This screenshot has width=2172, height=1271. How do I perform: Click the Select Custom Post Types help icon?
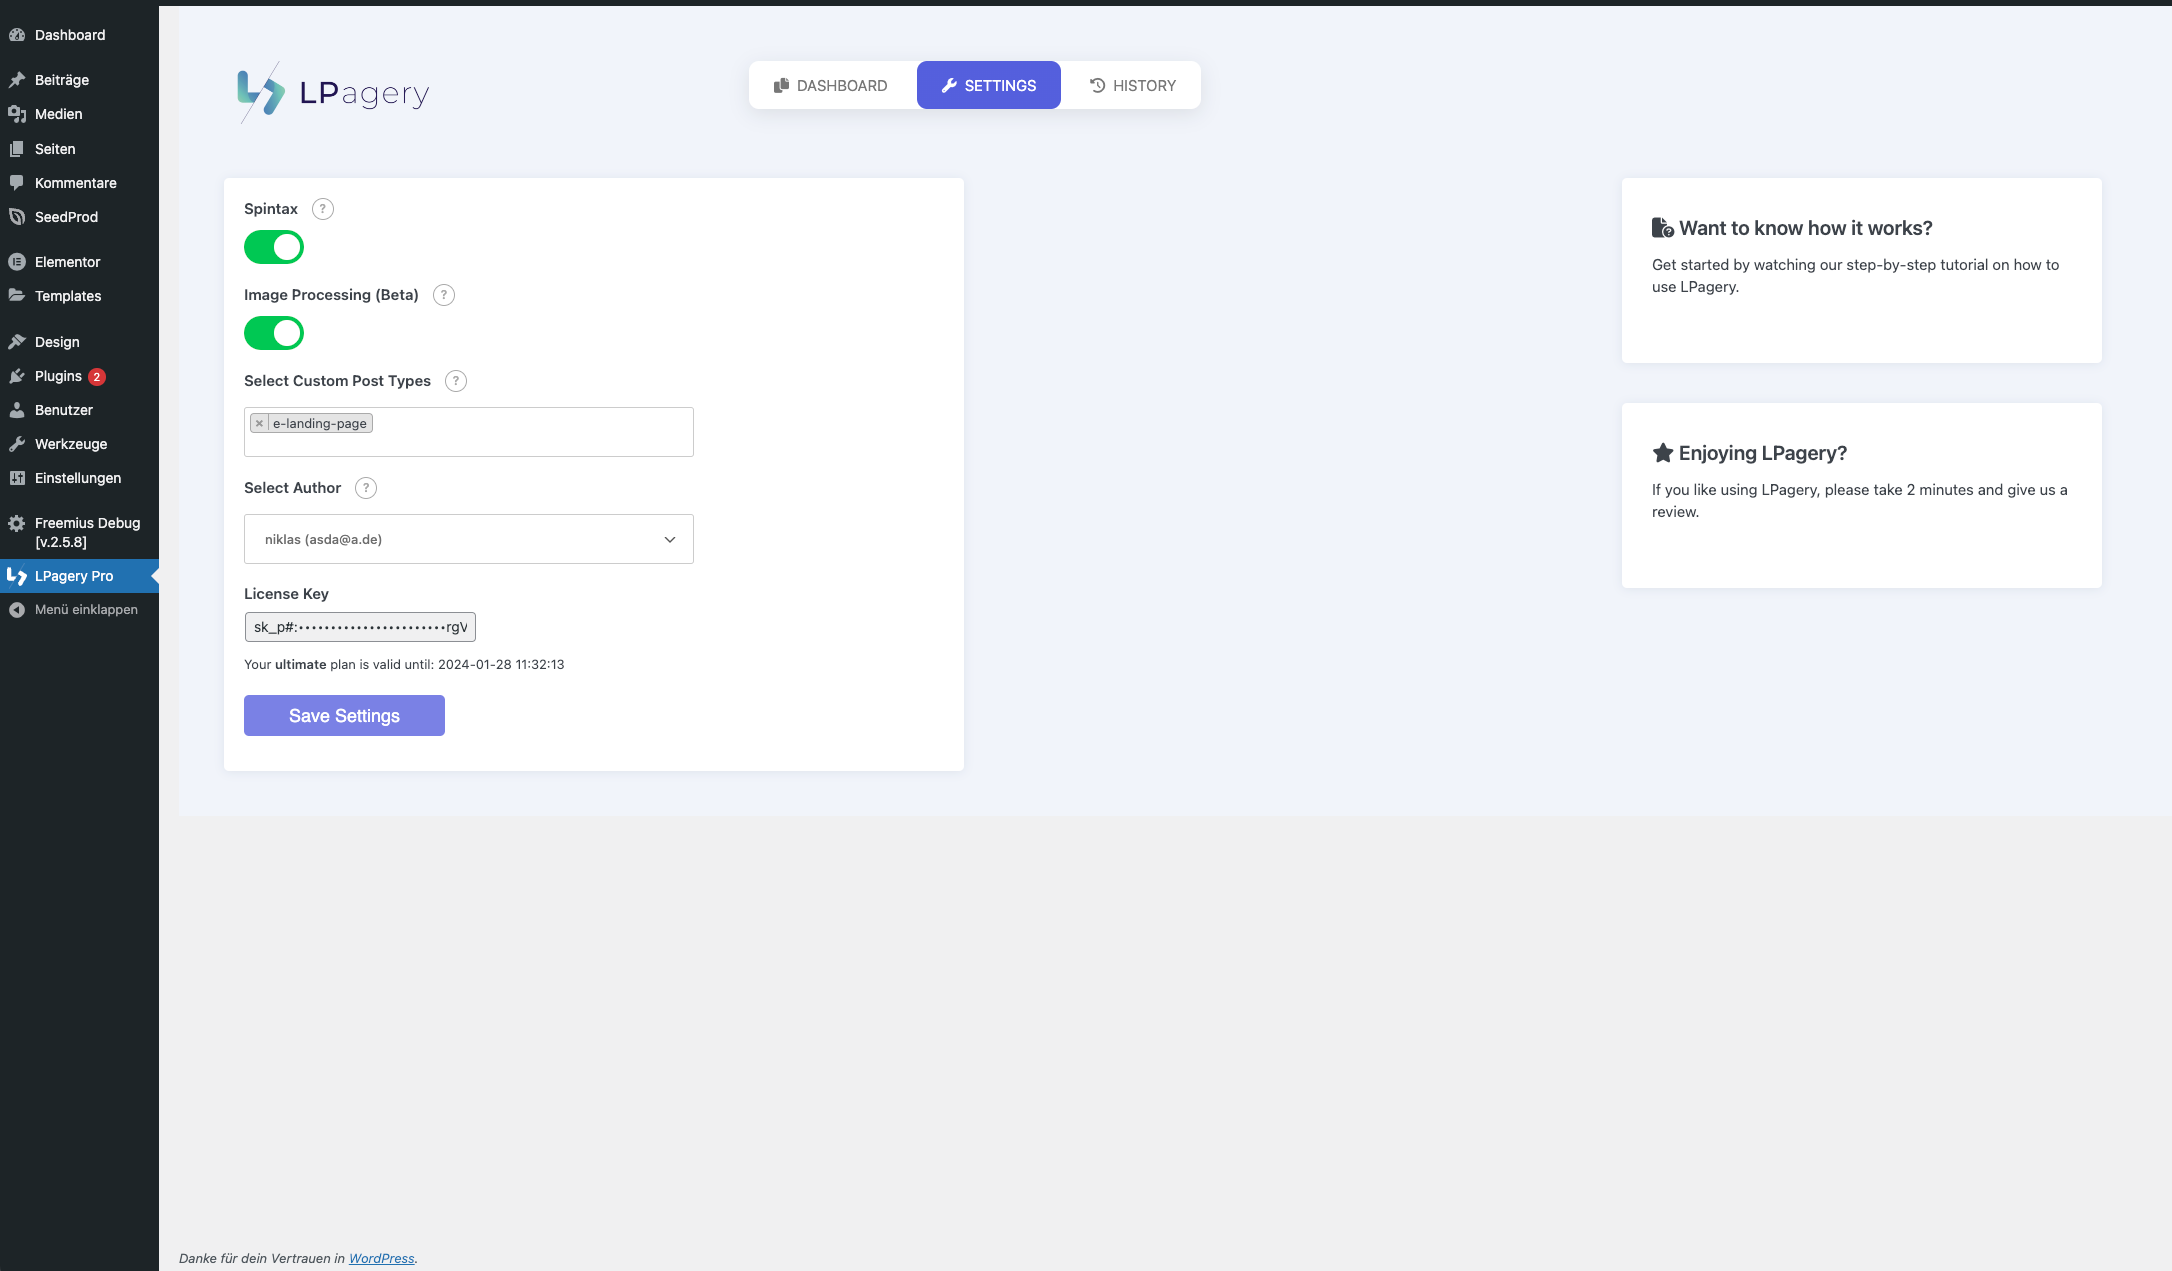click(456, 381)
